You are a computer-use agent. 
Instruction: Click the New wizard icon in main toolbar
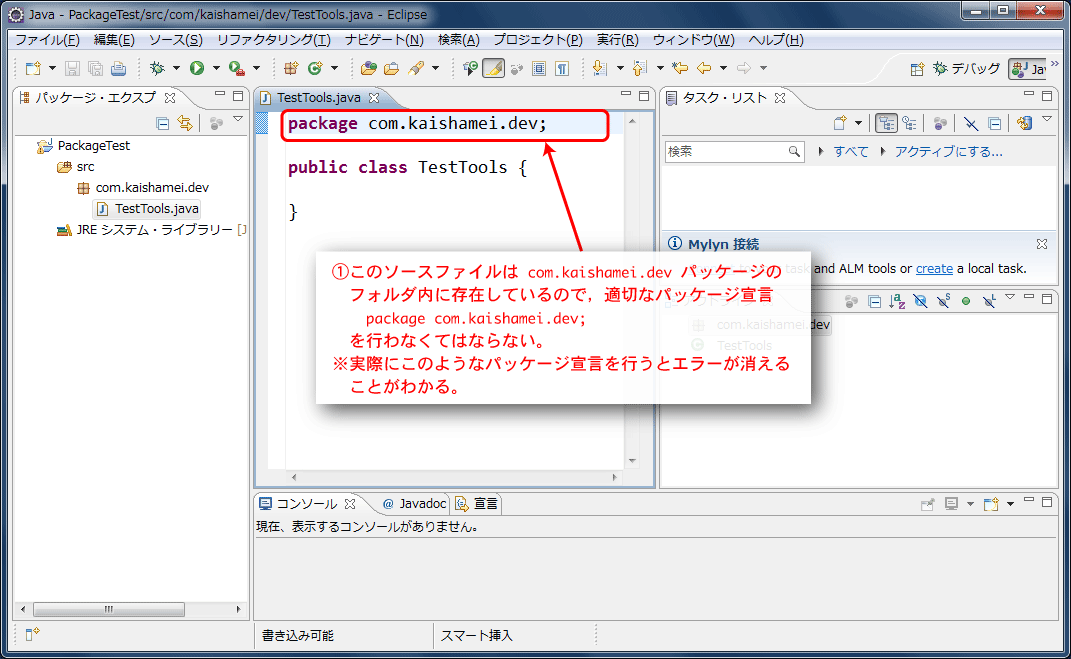click(x=33, y=68)
